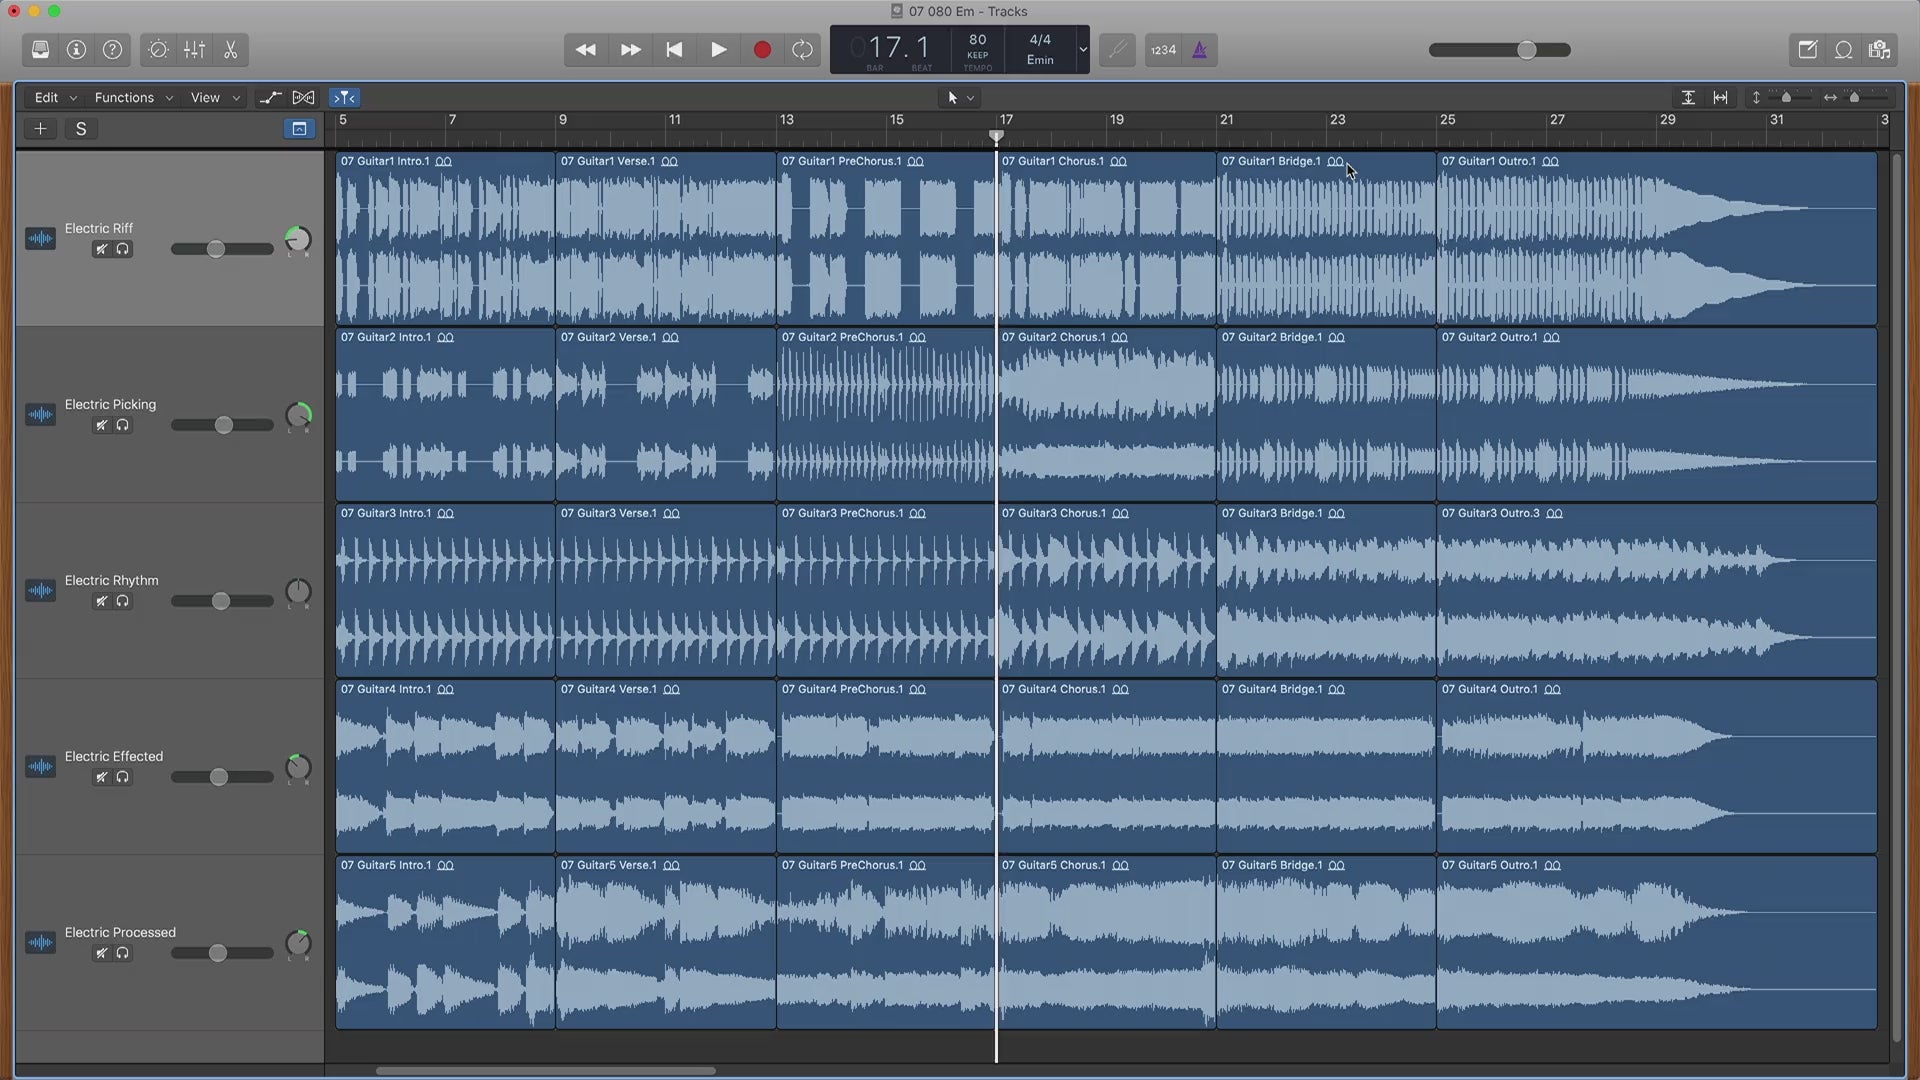This screenshot has height=1080, width=1920.
Task: Toggle the Cycle loop button
Action: pyautogui.click(x=802, y=50)
